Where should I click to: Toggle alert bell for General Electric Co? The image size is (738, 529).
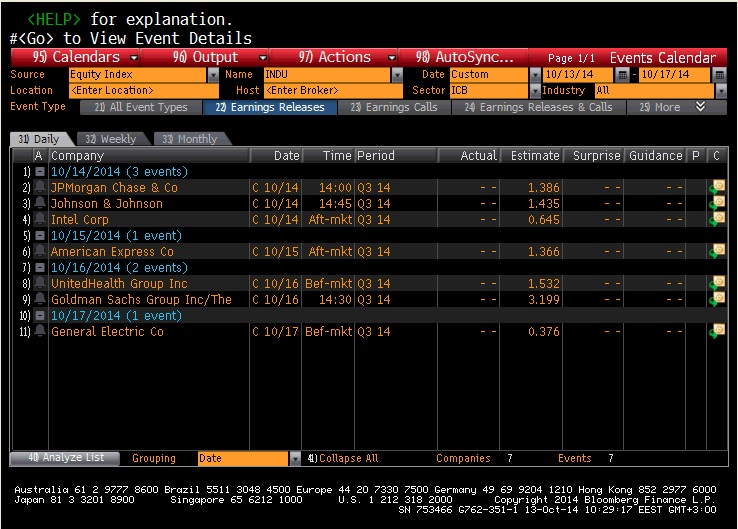pyautogui.click(x=40, y=331)
